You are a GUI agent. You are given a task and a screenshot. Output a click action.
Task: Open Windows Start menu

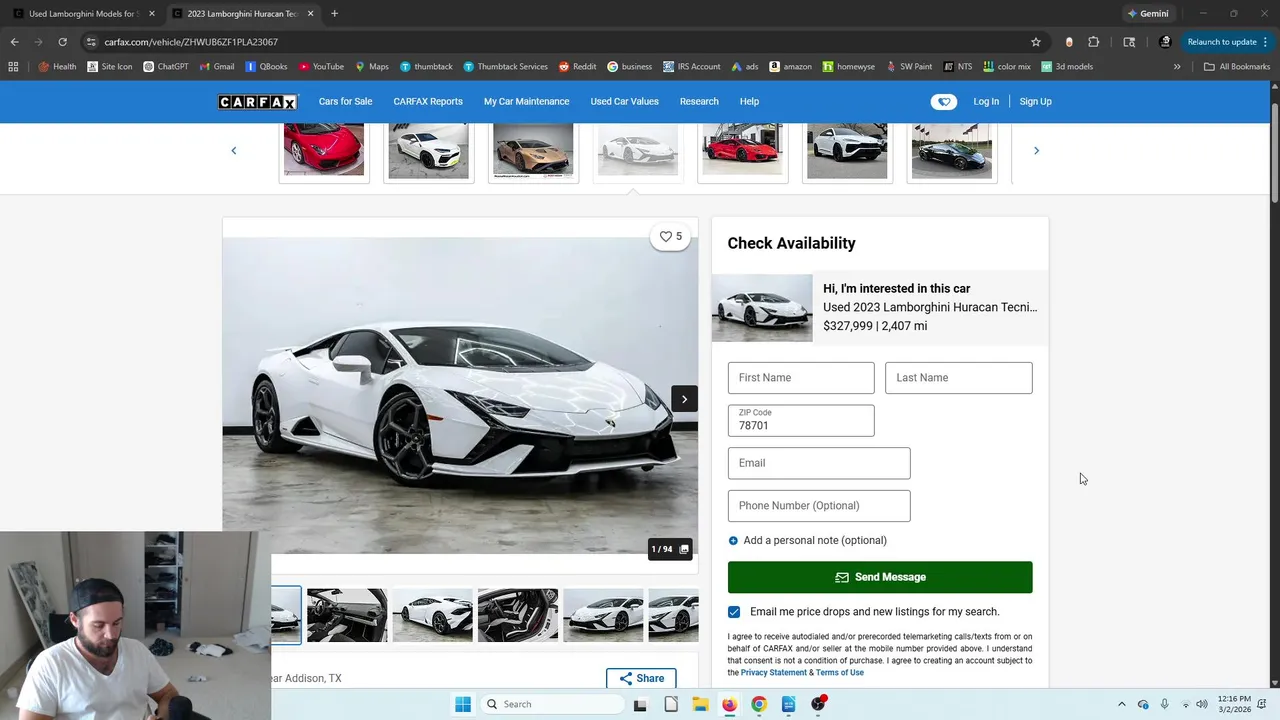[x=463, y=704]
